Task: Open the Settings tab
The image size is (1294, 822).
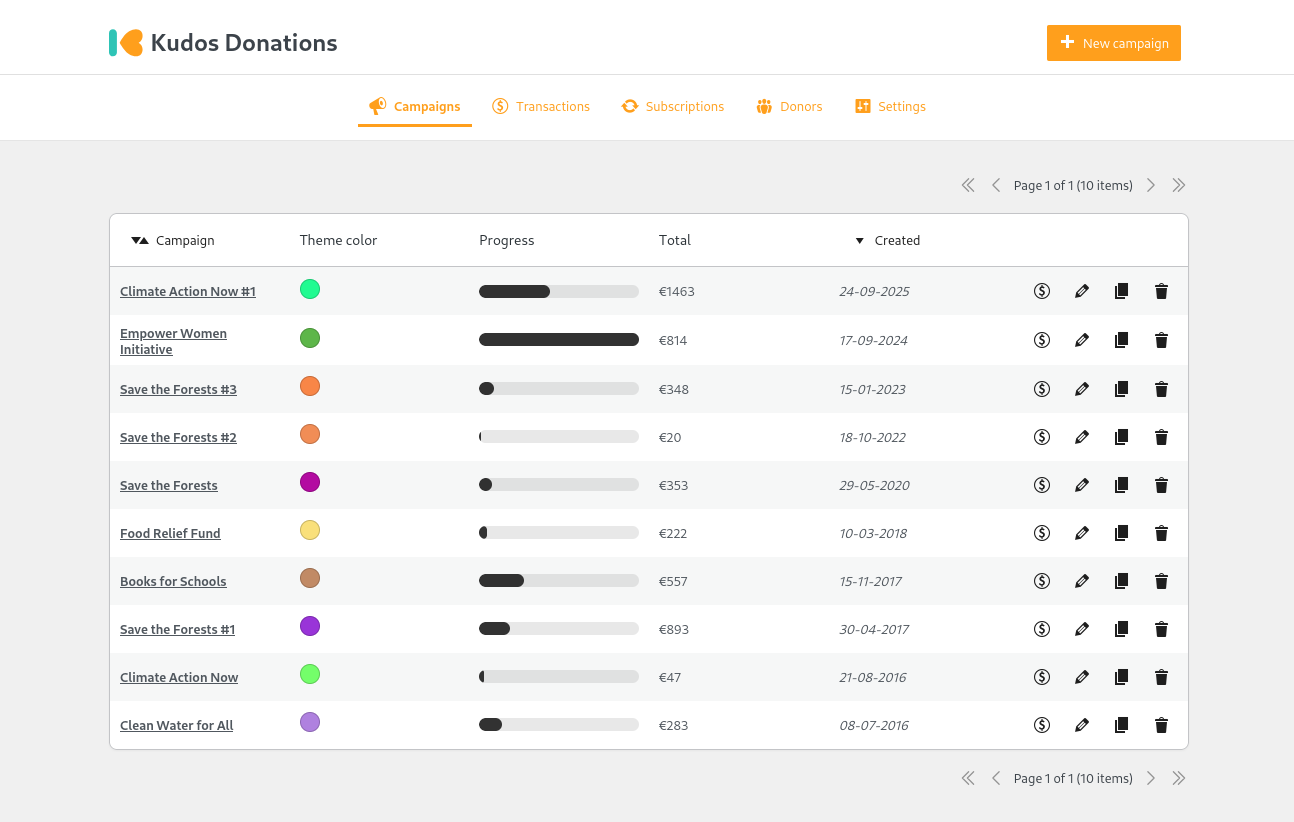Action: click(890, 106)
